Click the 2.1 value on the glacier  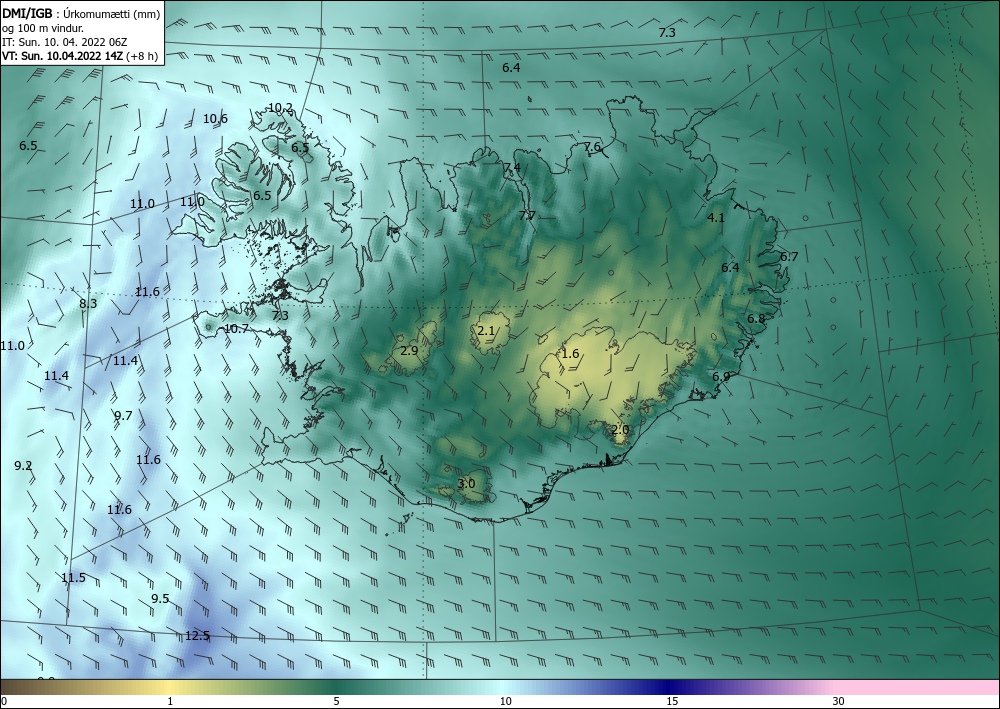(486, 330)
